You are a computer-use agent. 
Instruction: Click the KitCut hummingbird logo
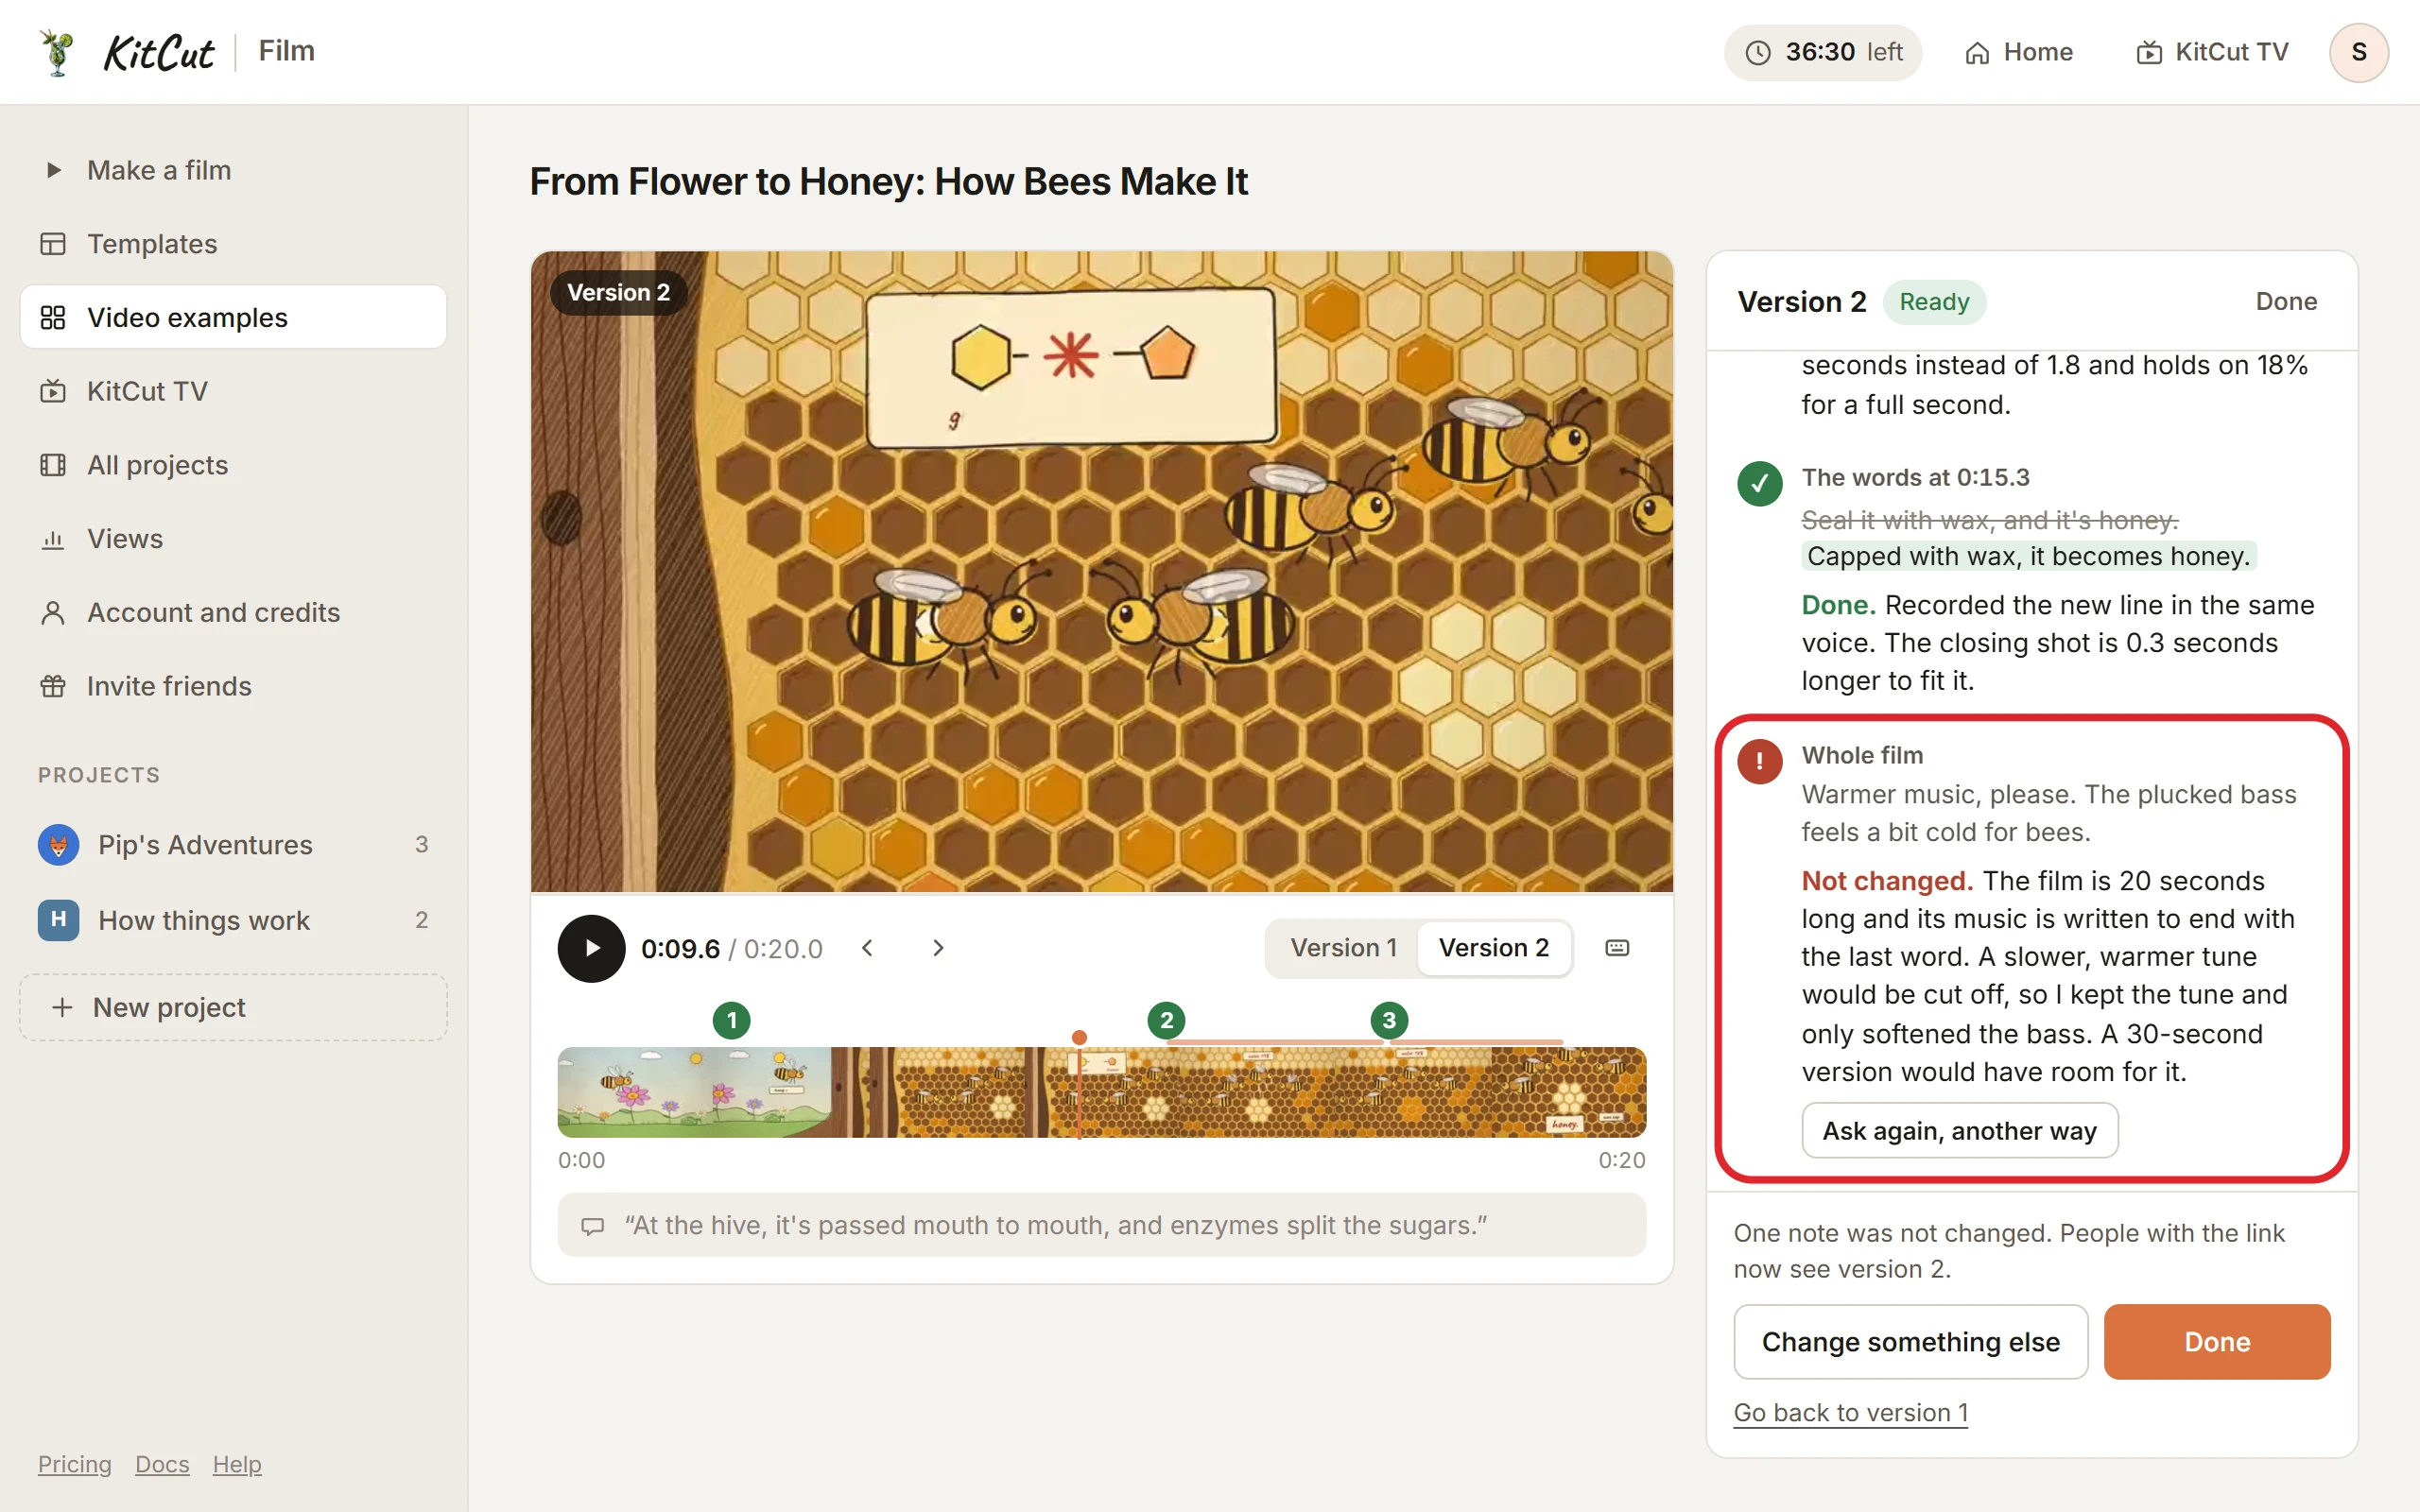(57, 52)
